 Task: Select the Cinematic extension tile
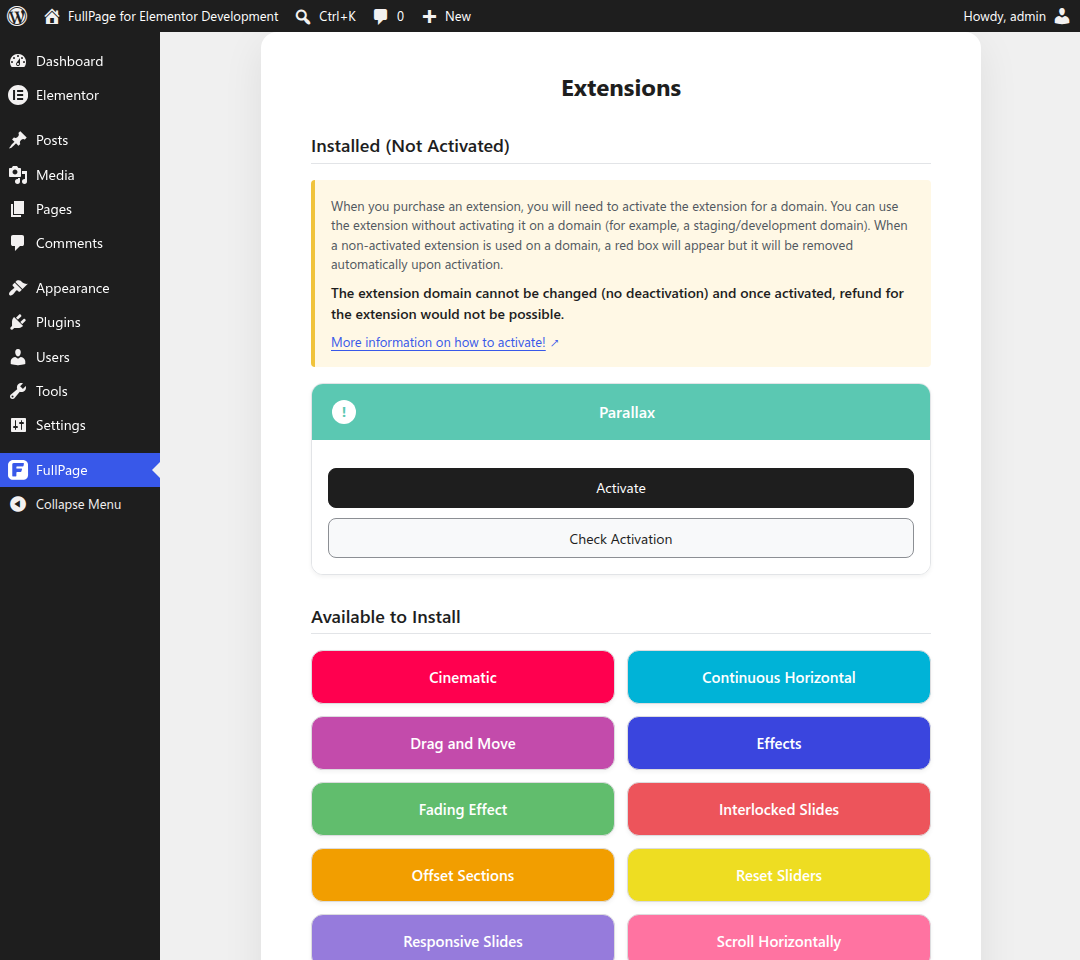(x=462, y=677)
